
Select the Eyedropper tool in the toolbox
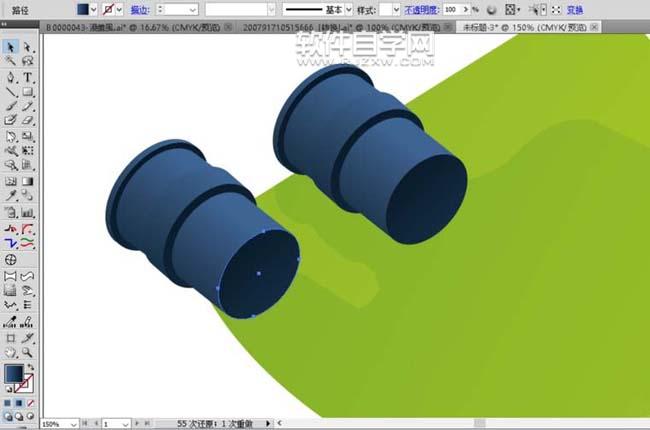(x=11, y=195)
